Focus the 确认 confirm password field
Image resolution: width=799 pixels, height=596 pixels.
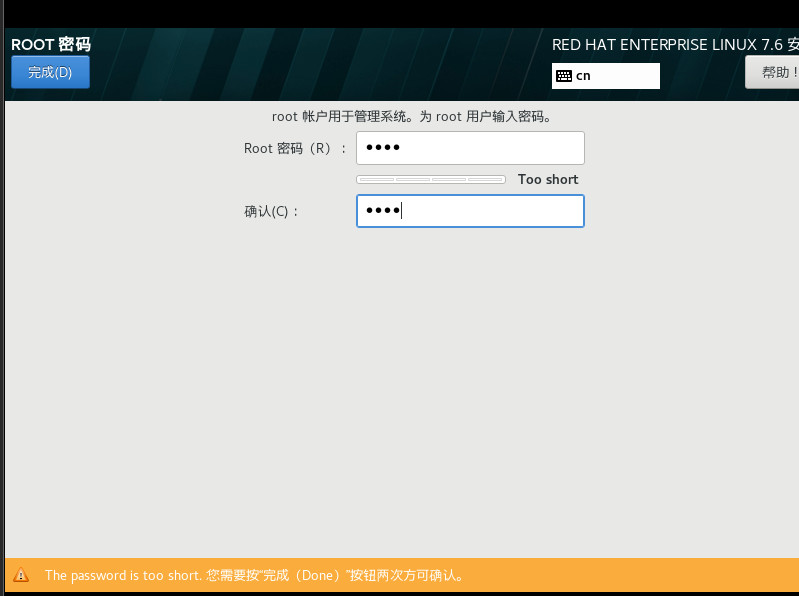tap(470, 211)
